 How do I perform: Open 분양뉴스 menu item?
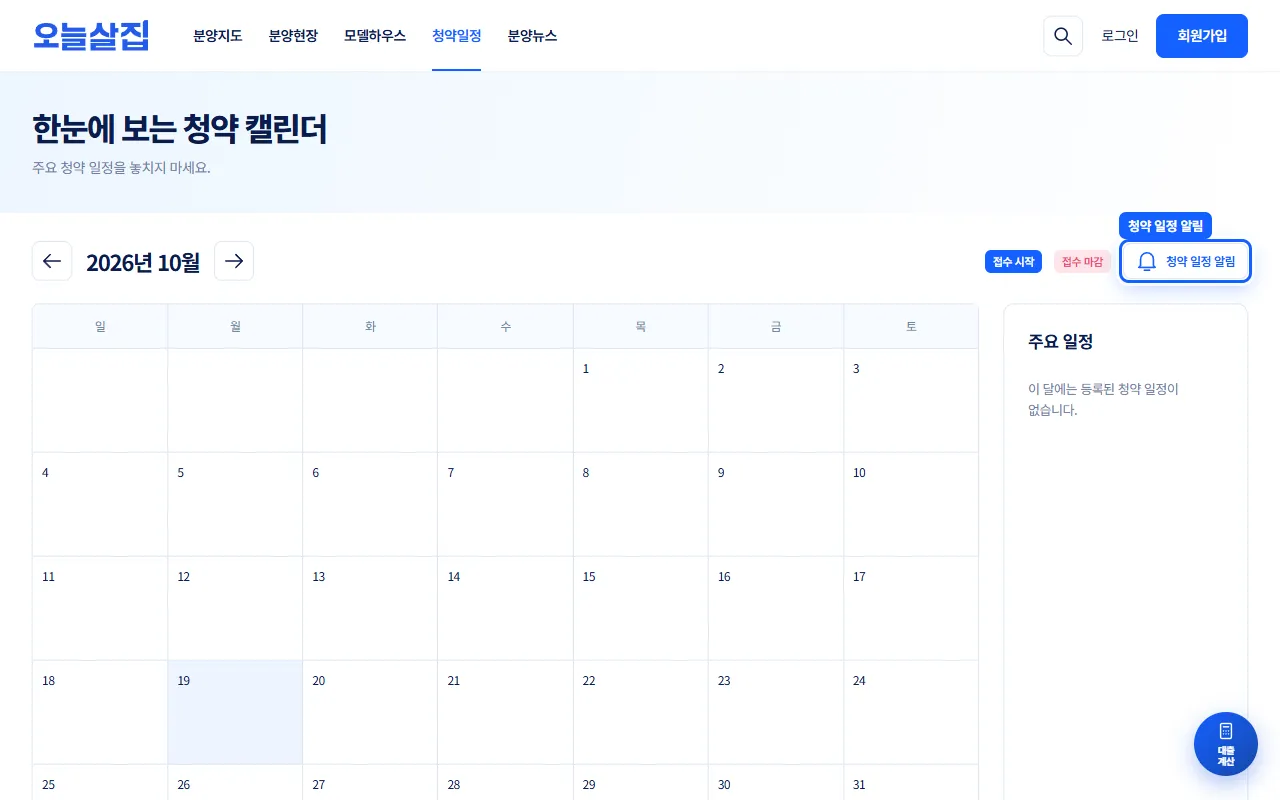click(532, 36)
